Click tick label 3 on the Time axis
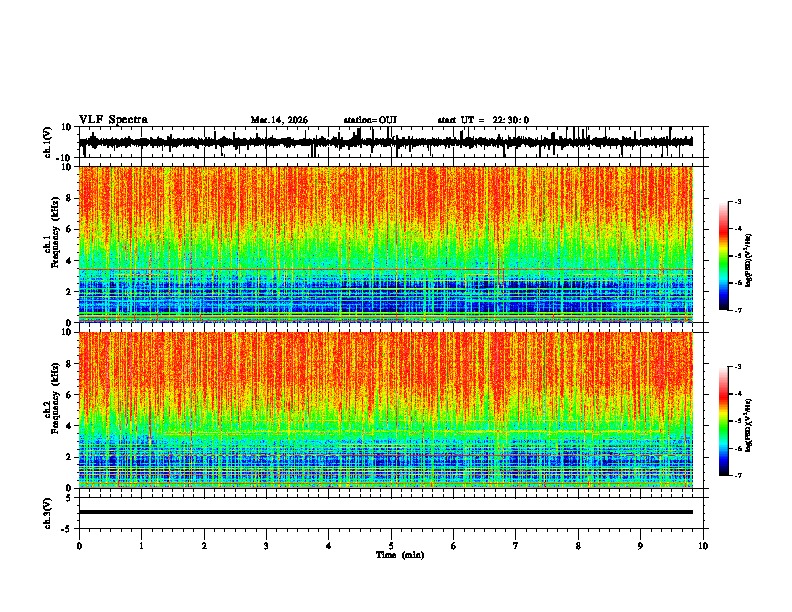The width and height of the screenshot is (792, 612). pyautogui.click(x=266, y=546)
